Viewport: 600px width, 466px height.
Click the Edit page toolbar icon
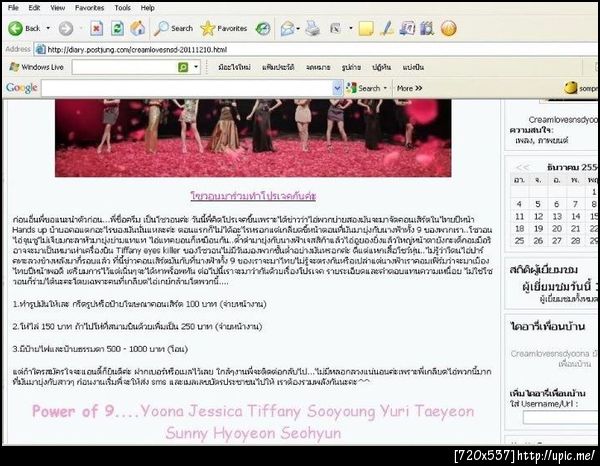[x=335, y=28]
